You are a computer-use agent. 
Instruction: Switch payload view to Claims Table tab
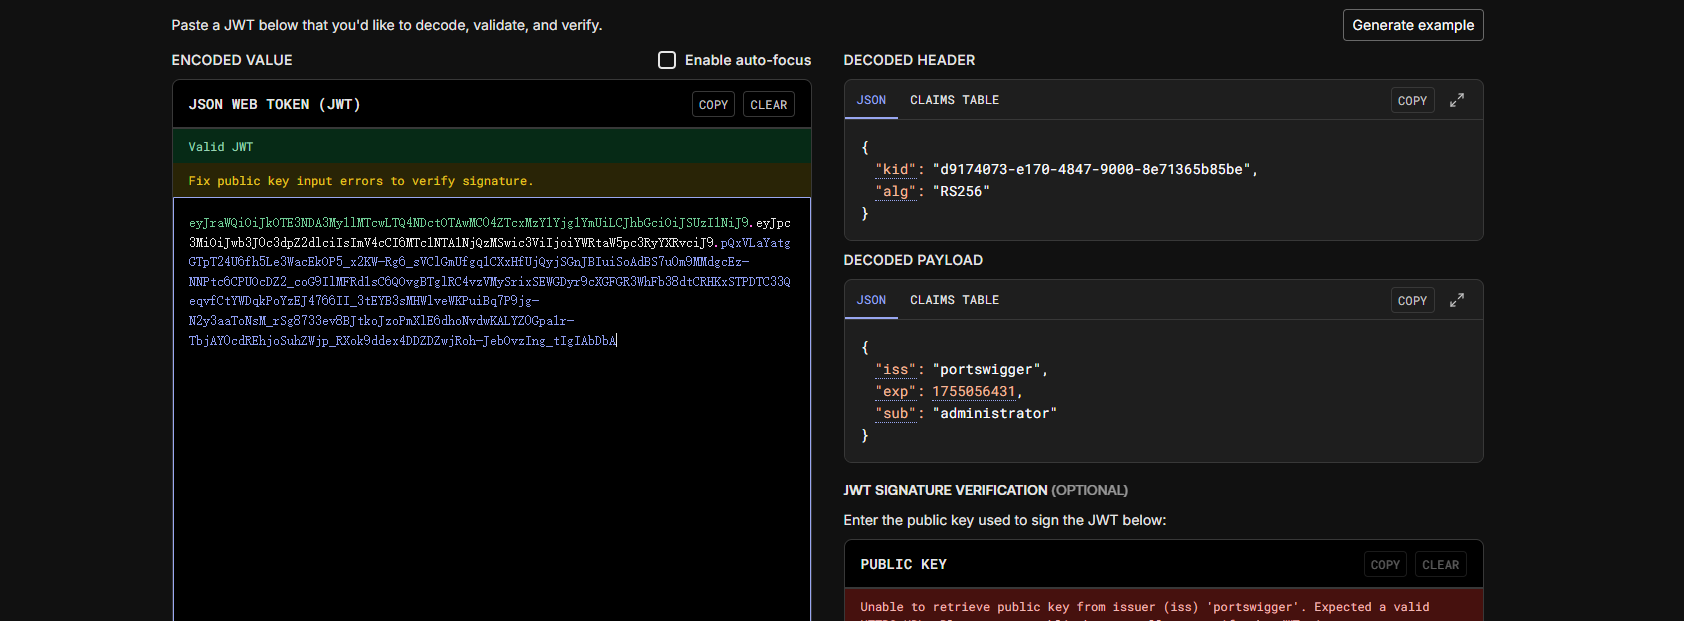[x=954, y=300]
